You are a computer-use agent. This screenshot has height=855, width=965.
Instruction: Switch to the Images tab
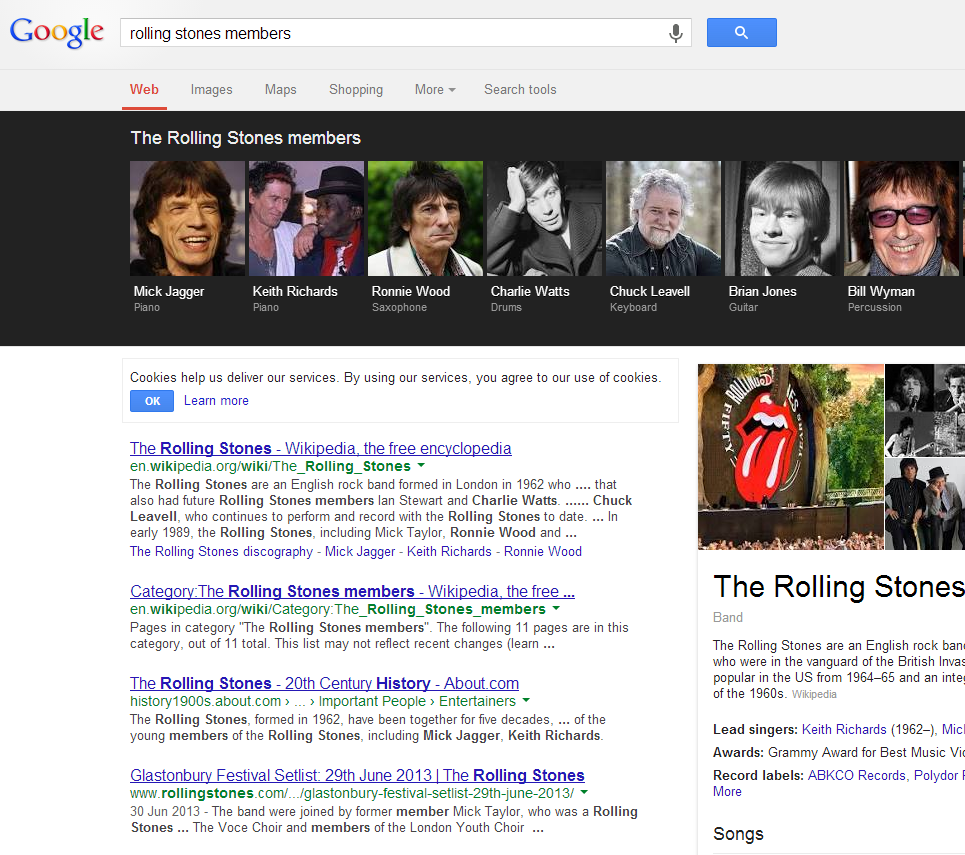pyautogui.click(x=212, y=90)
